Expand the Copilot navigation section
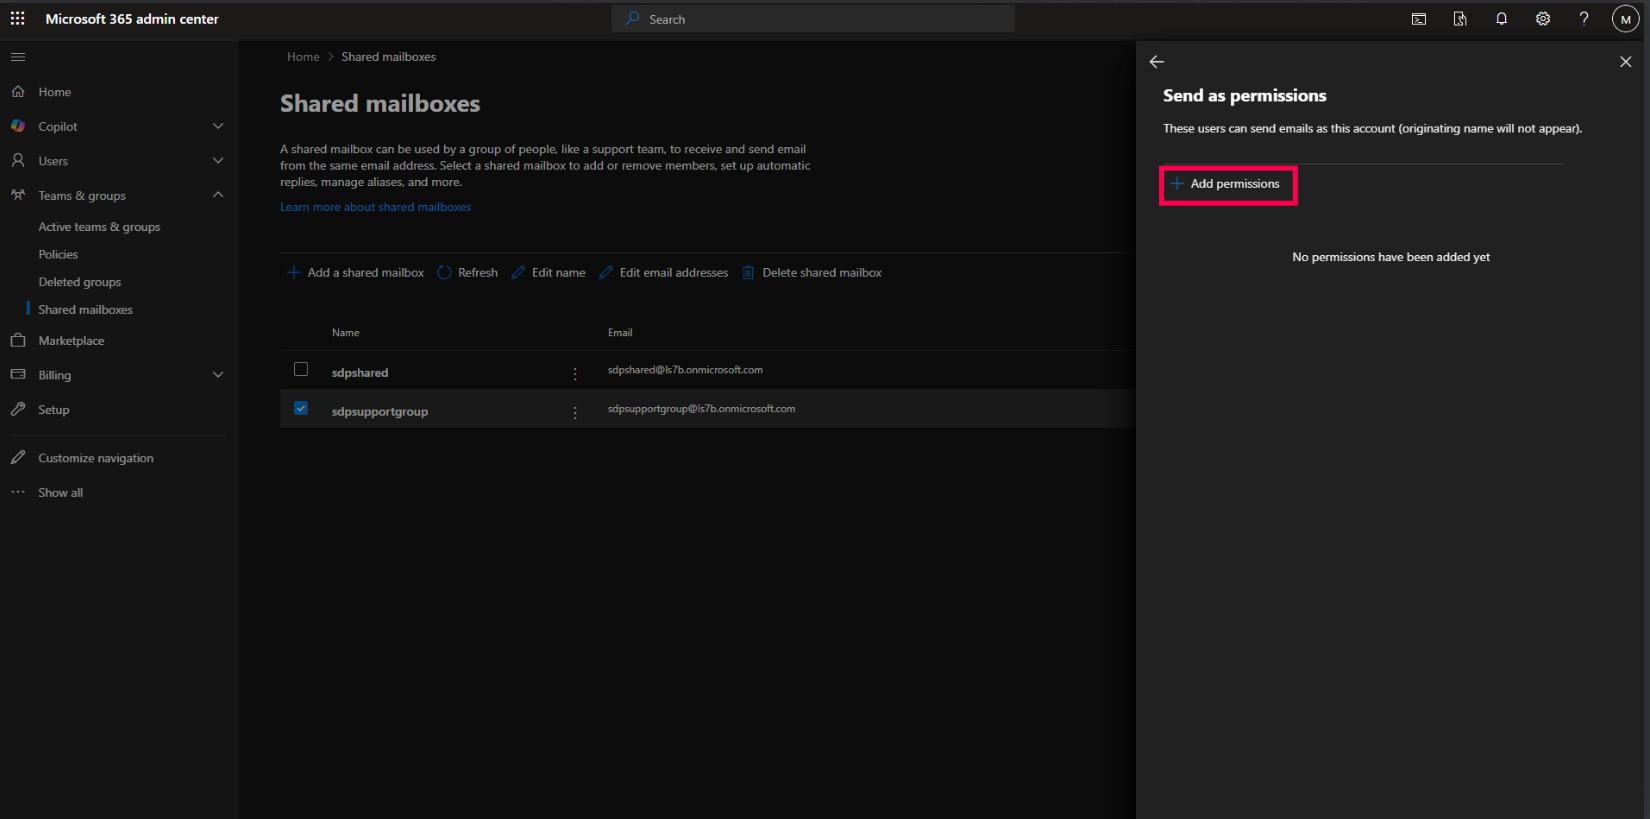This screenshot has width=1650, height=819. (x=218, y=126)
